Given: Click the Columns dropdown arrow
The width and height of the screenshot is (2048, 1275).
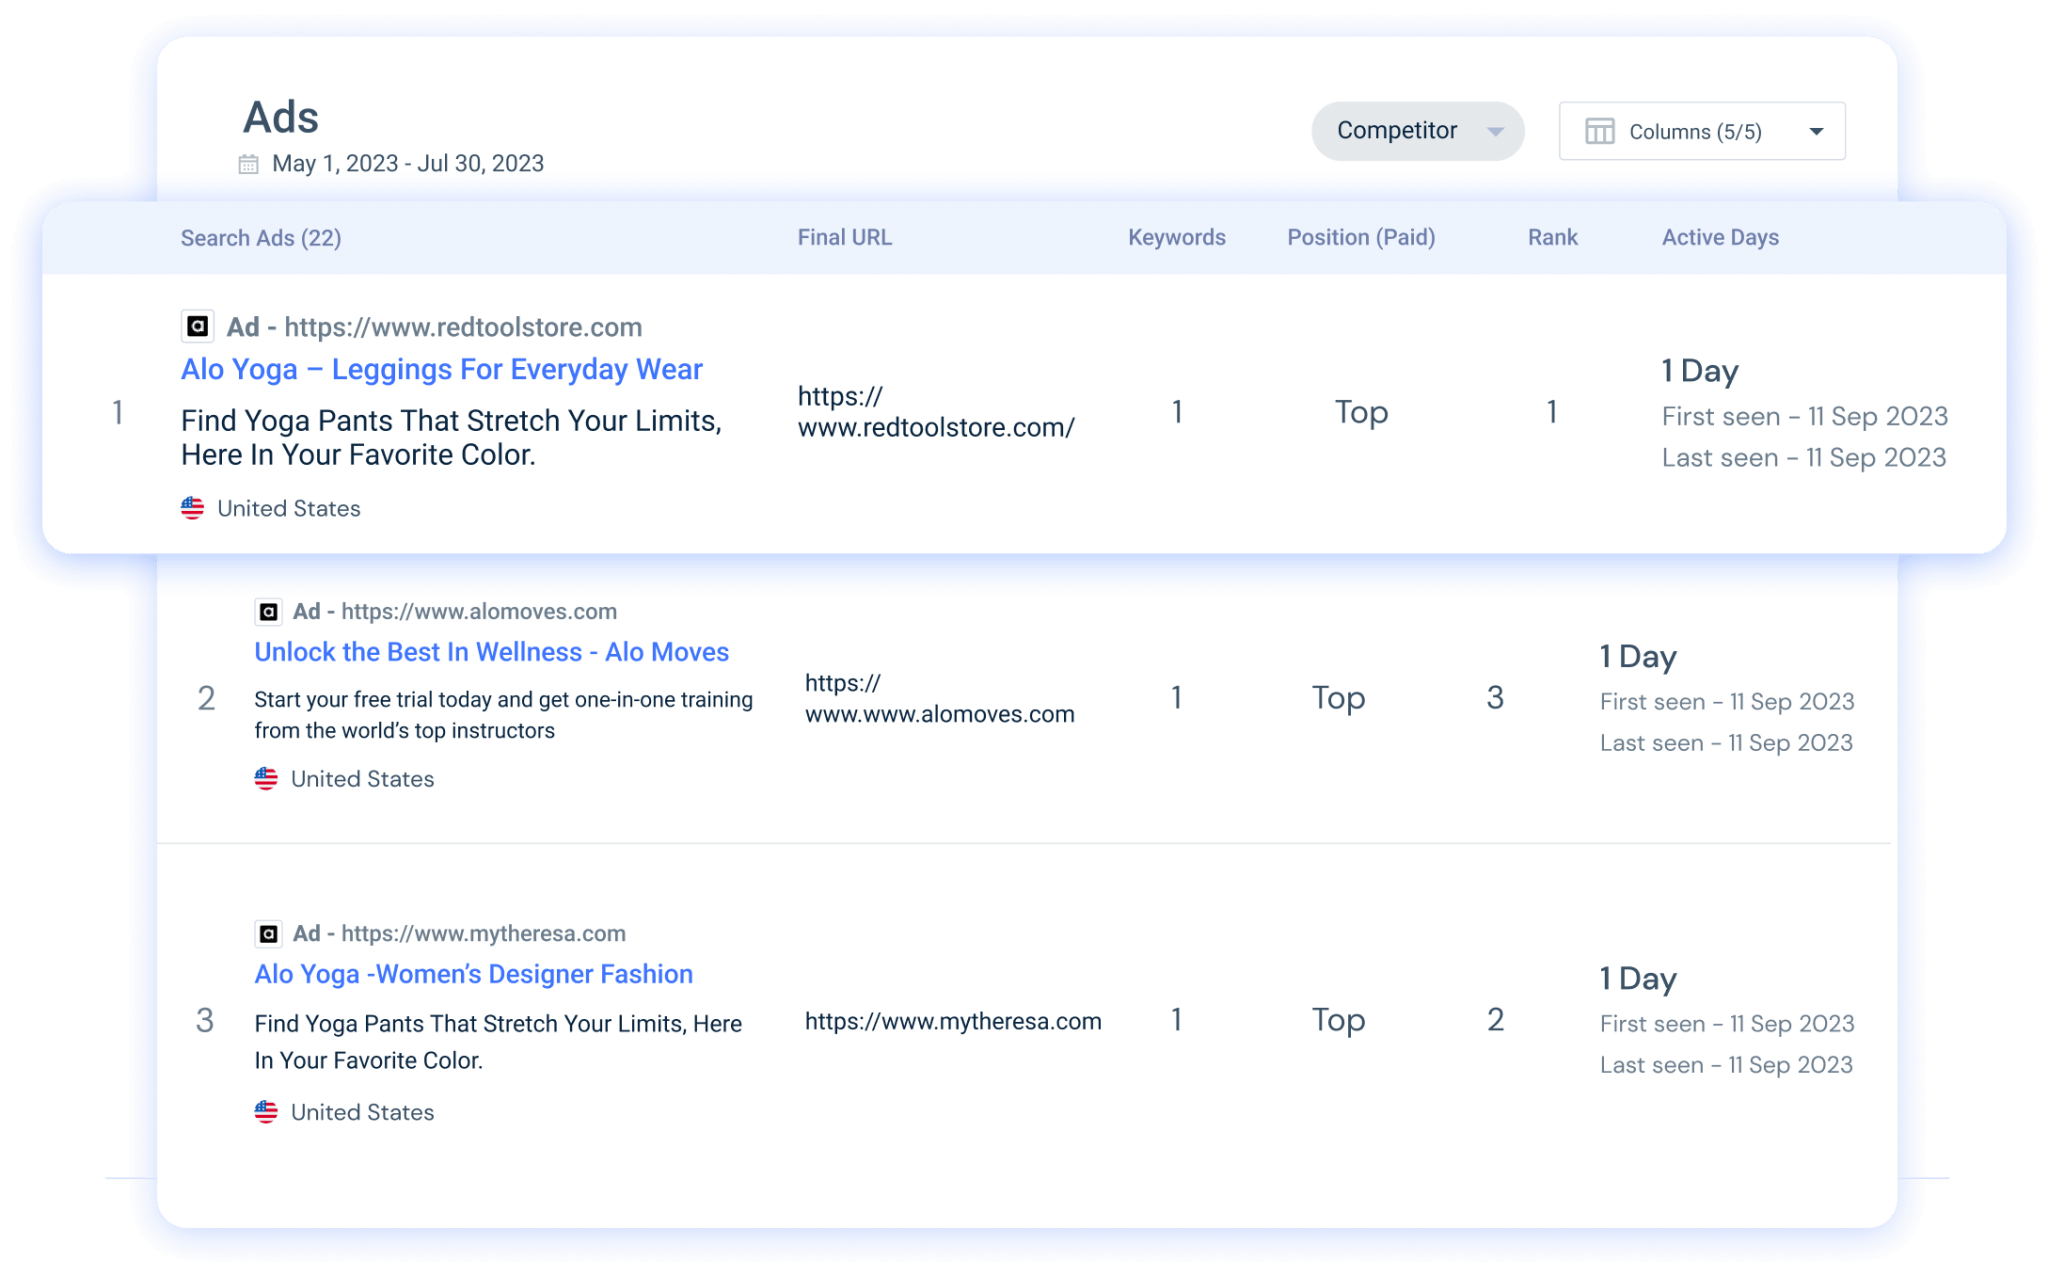Looking at the screenshot, I should click(1816, 132).
